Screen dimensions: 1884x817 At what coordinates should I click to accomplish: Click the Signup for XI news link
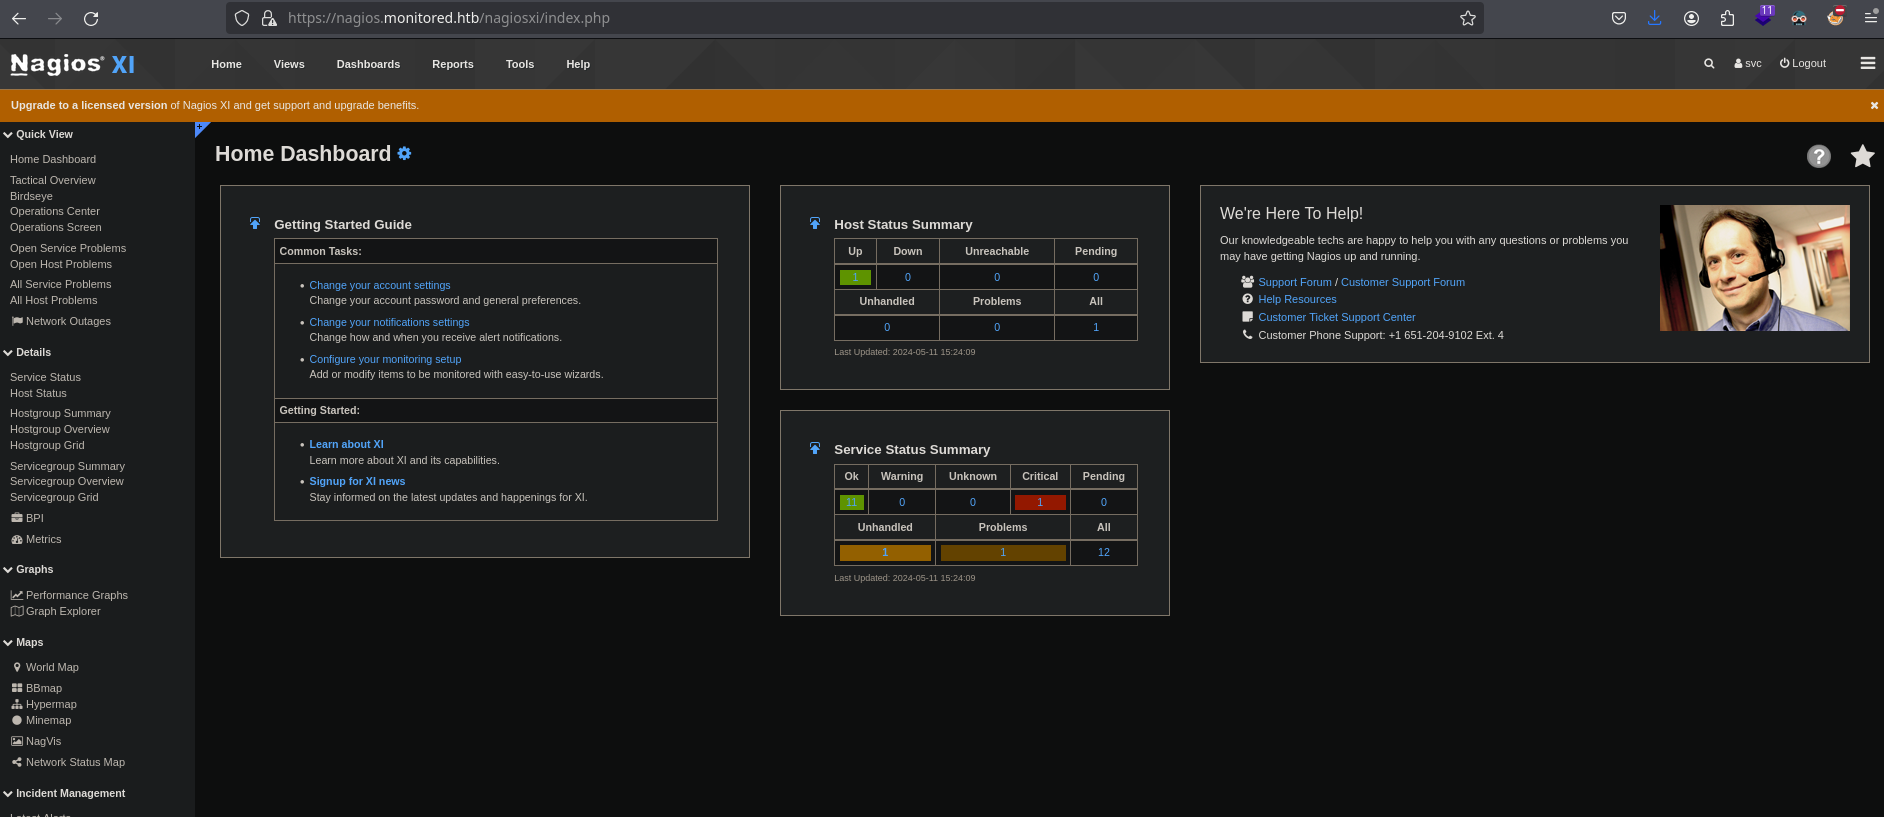coord(357,481)
